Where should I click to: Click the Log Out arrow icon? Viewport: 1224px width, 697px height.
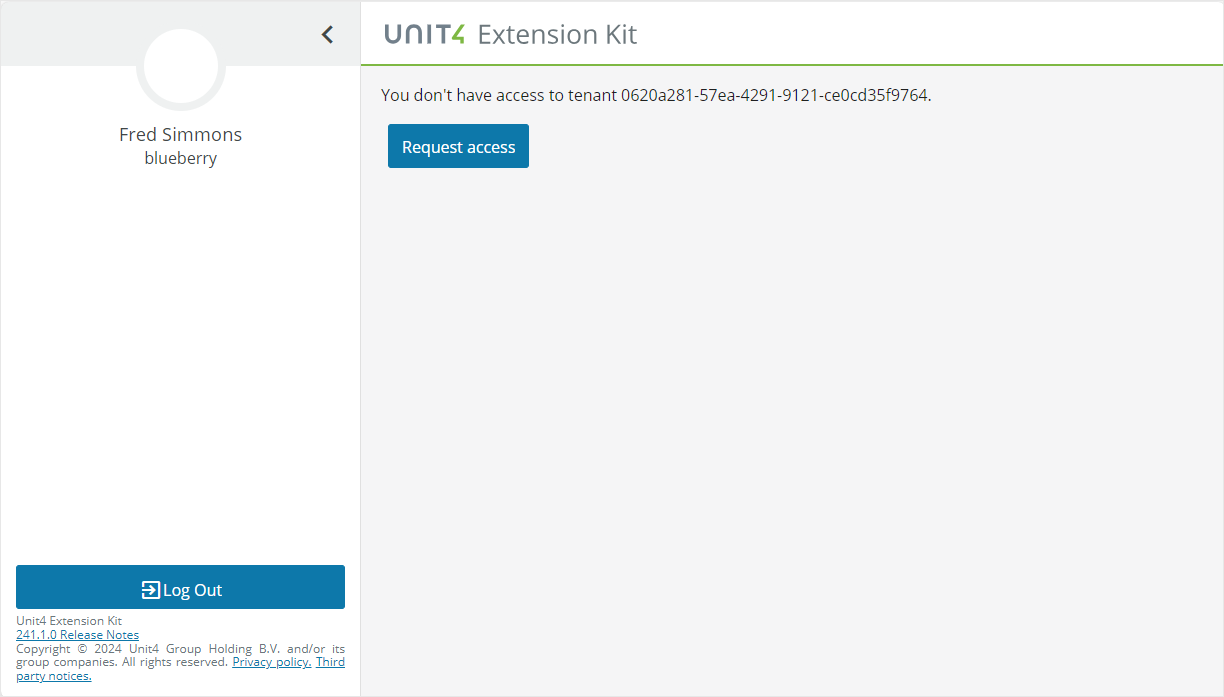pos(150,590)
